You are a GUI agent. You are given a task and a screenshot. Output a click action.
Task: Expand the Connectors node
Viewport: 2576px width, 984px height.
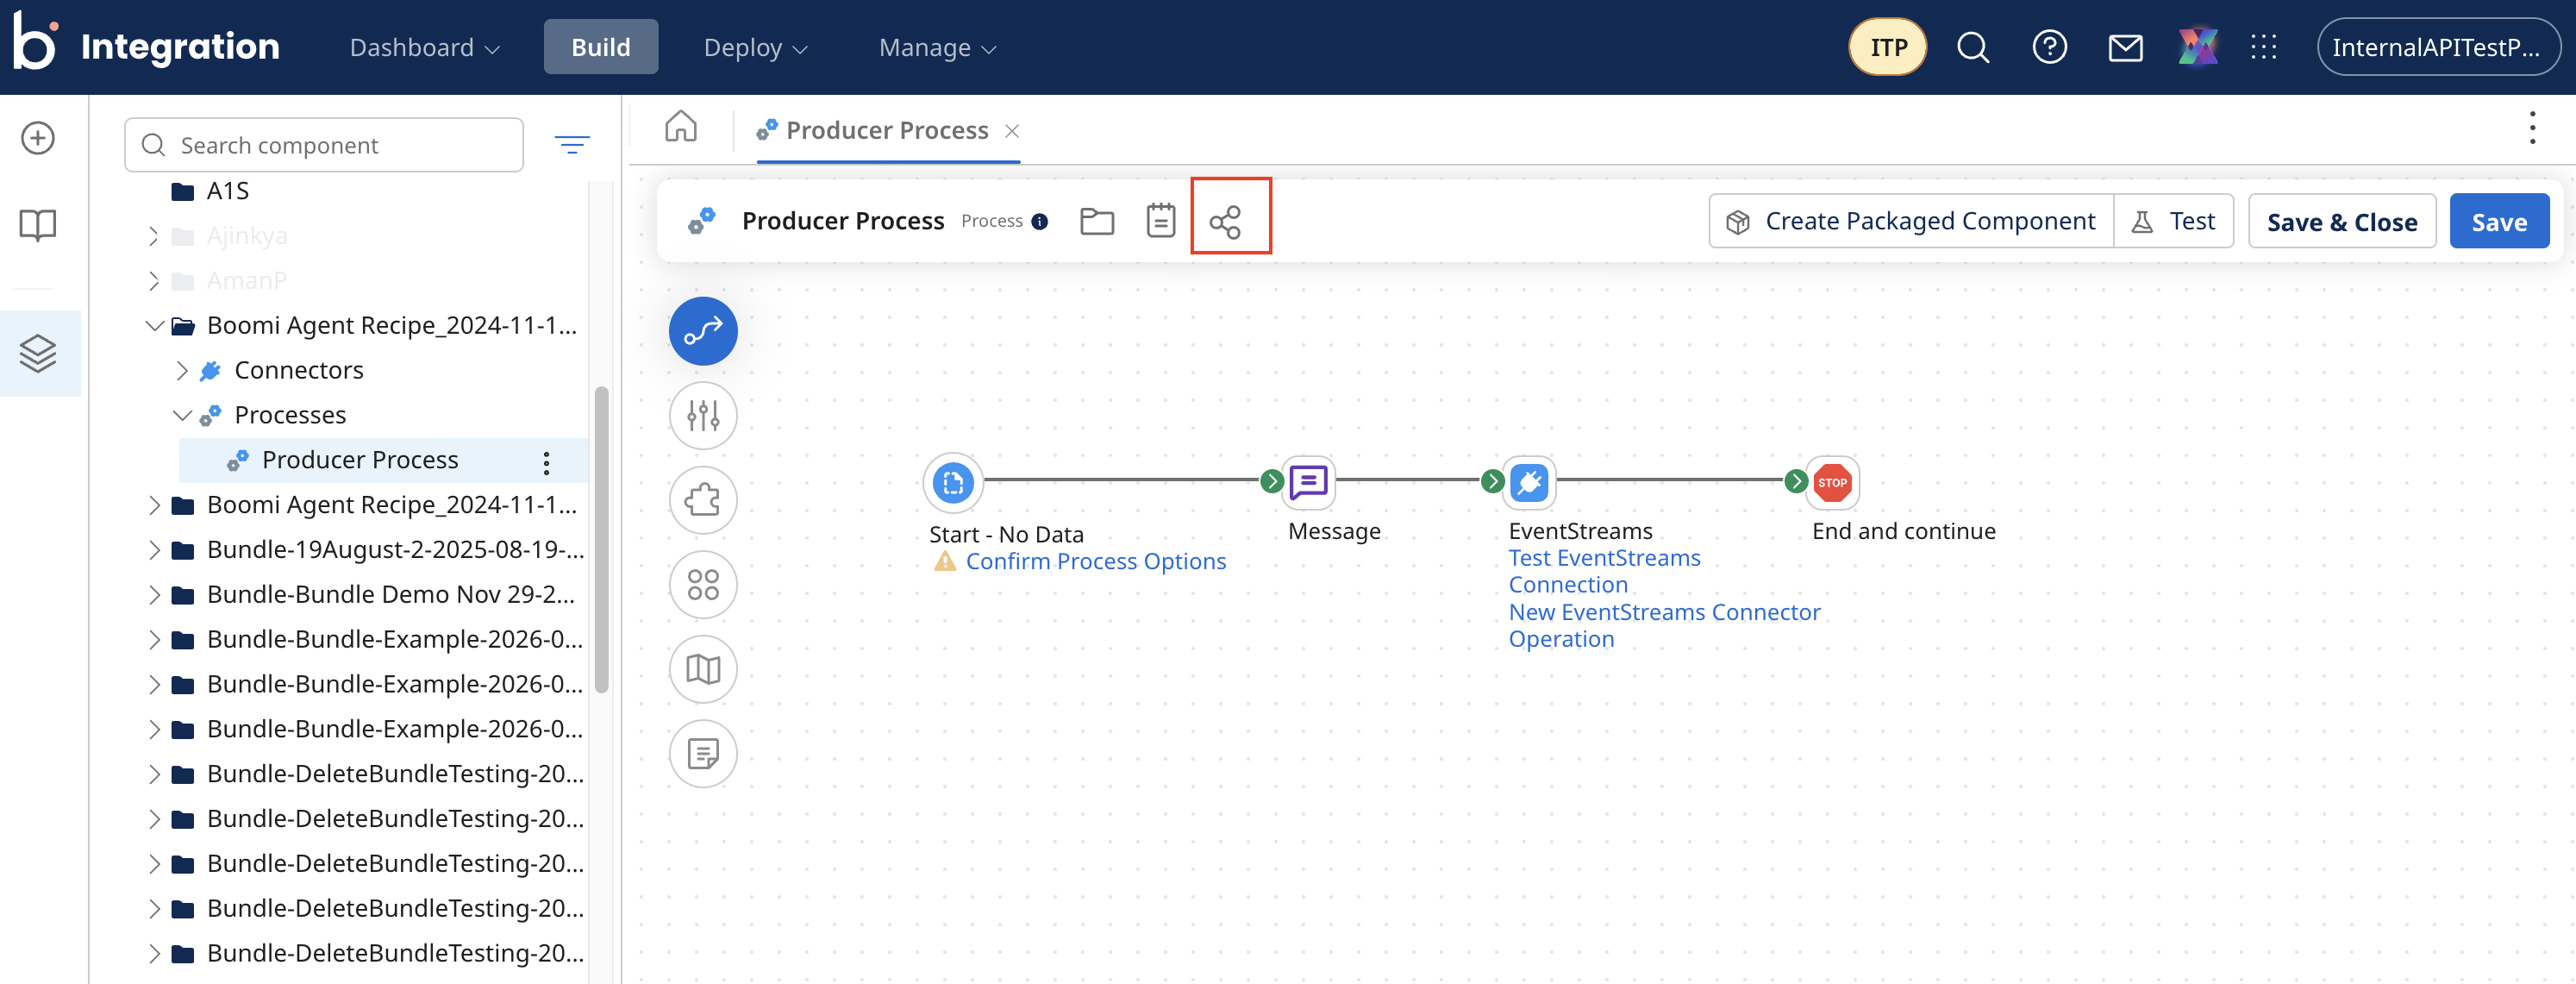pyautogui.click(x=182, y=370)
